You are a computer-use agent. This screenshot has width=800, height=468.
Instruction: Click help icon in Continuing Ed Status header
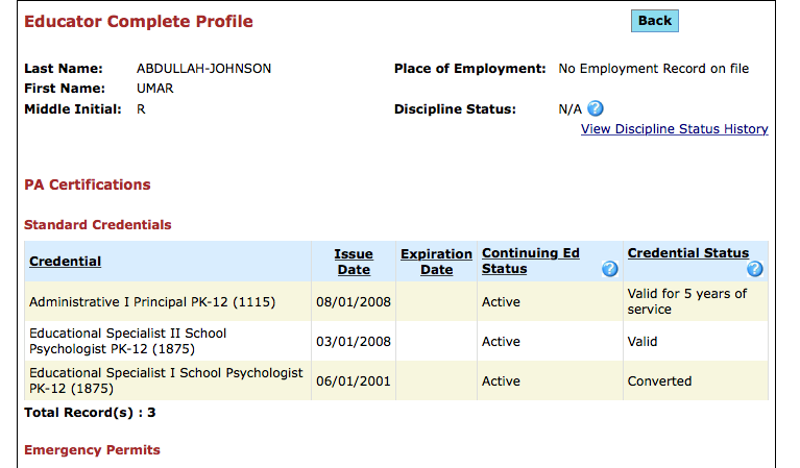point(610,269)
